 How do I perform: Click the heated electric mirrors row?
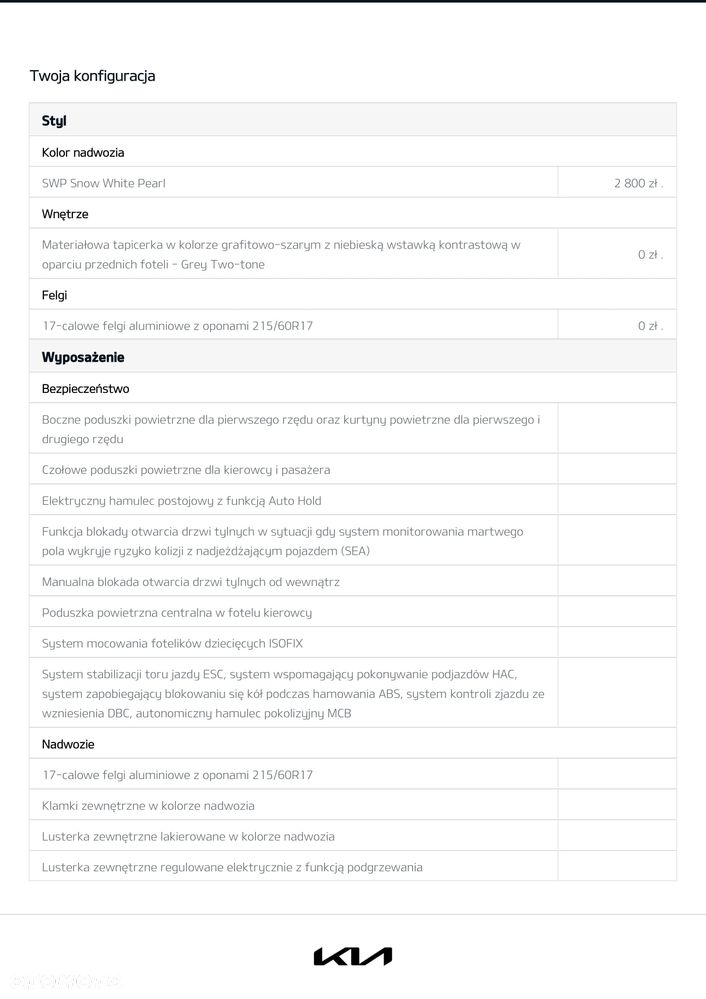point(232,867)
